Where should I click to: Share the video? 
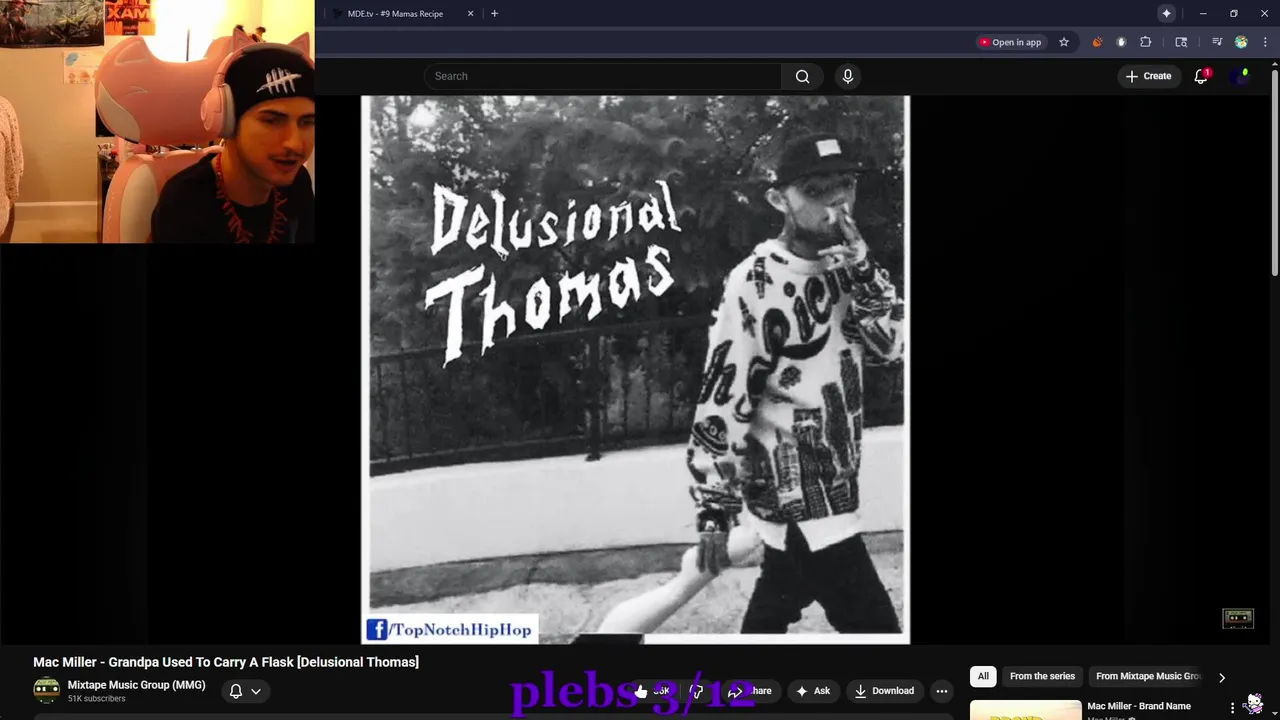[751, 691]
